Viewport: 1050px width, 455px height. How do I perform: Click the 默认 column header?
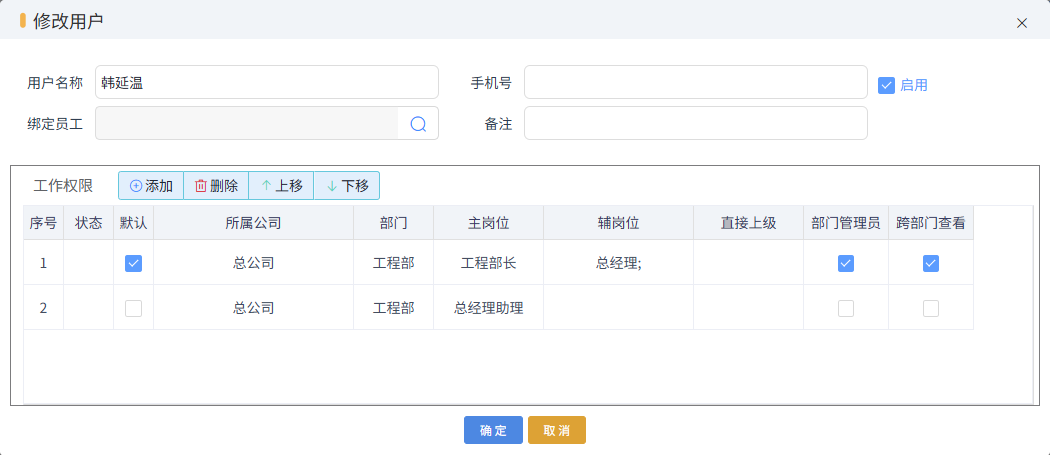tap(133, 223)
